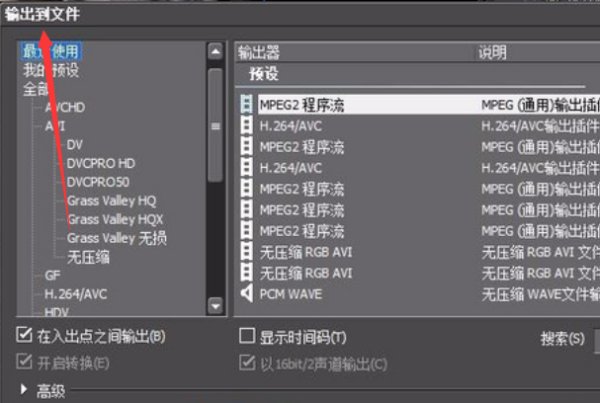Viewport: 600px width, 403px height.
Task: Select Grass Valley HQ codec entry
Action: (x=111, y=201)
